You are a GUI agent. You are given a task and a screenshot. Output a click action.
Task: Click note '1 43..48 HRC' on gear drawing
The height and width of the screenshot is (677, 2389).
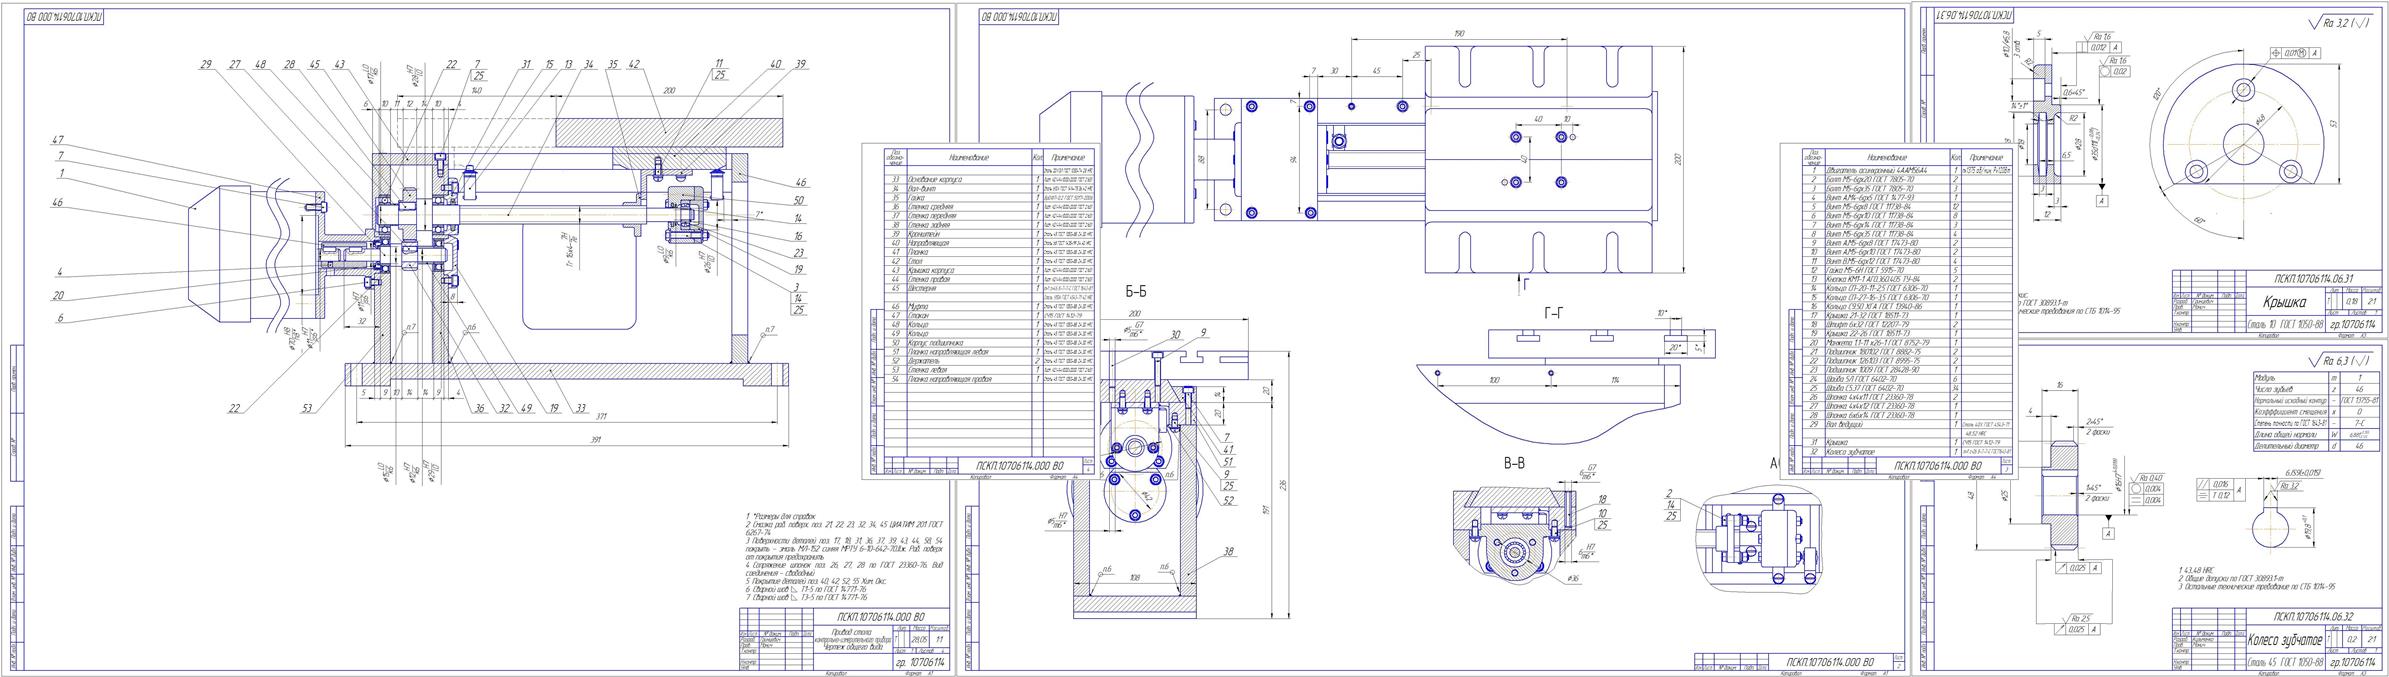tap(2196, 570)
